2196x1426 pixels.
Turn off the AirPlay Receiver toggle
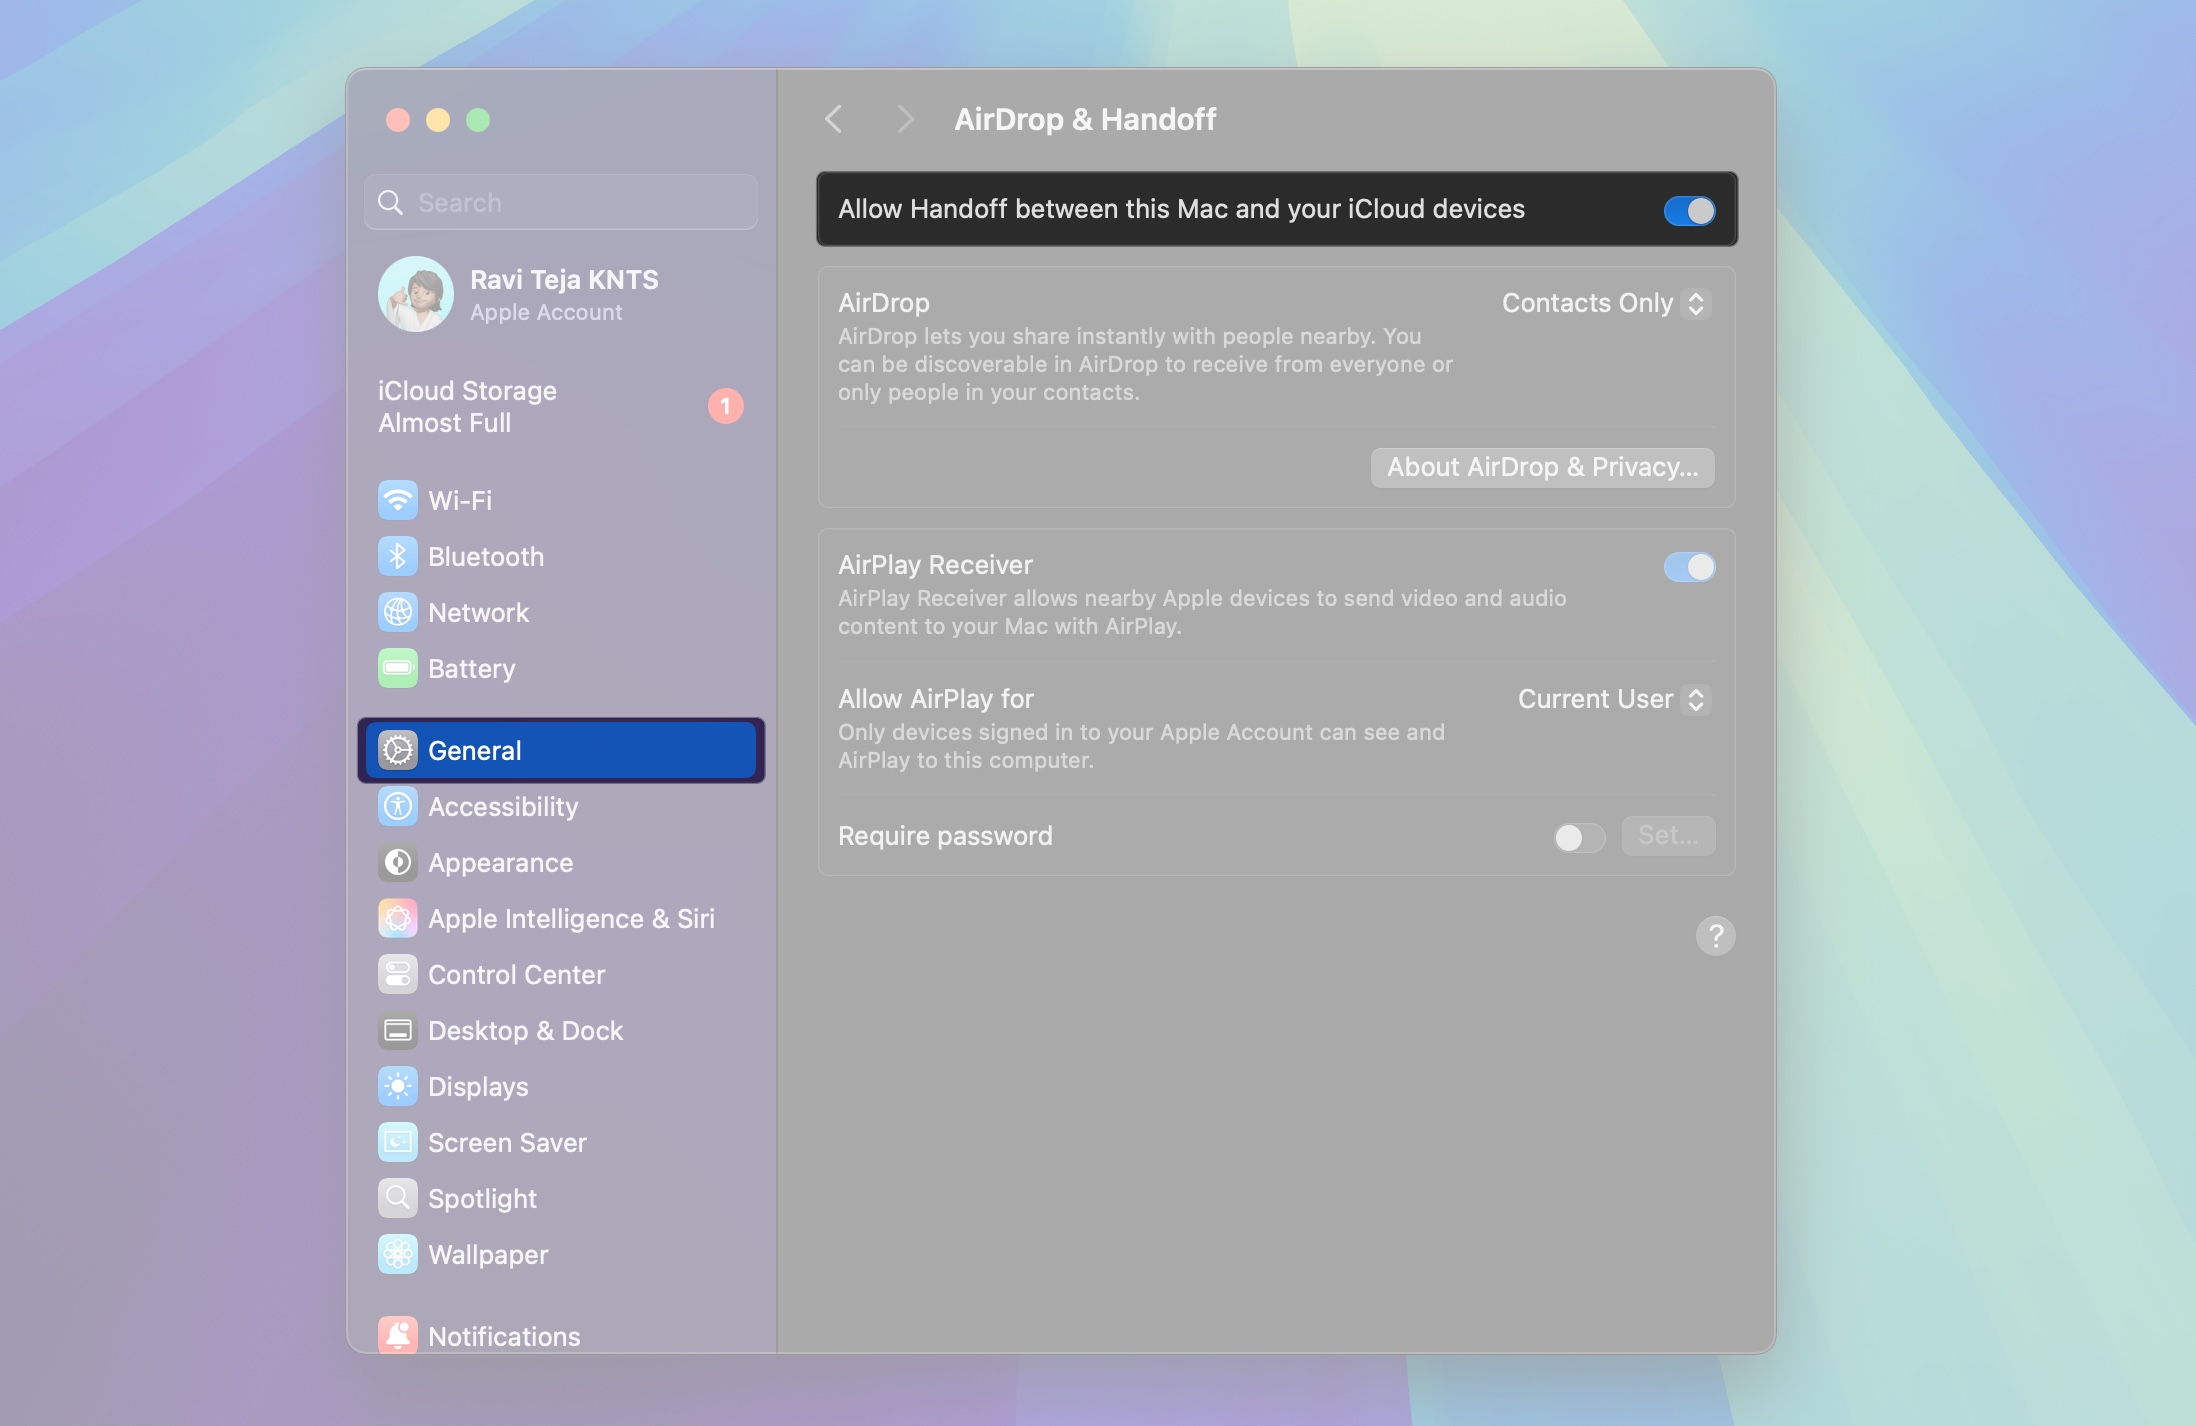pos(1689,567)
